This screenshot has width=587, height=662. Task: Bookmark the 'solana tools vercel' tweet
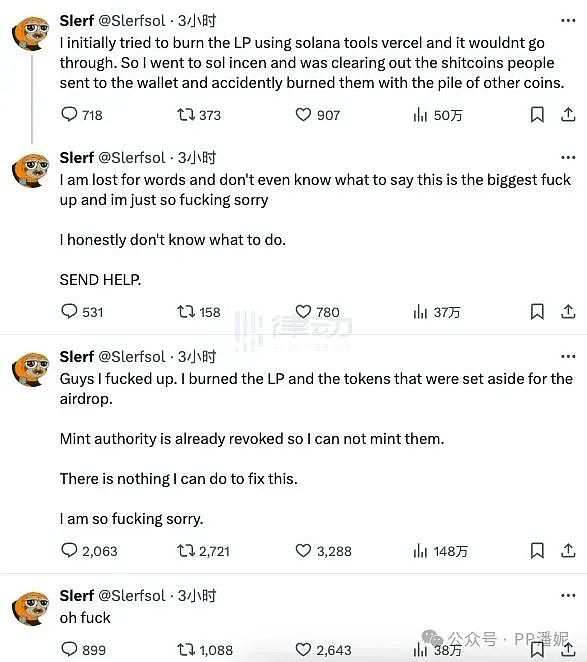point(537,115)
